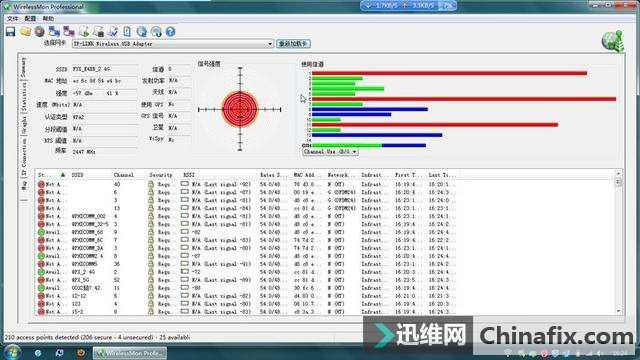This screenshot has width=640, height=360.
Task: Click the WirelessMon taskbar button
Action: tap(130, 353)
